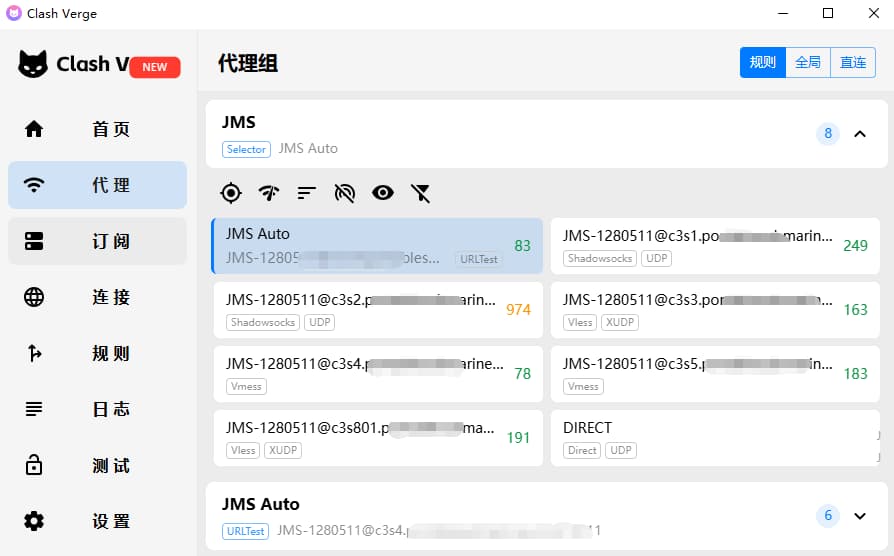
Task: Run the delay test wifi icon
Action: [x=269, y=193]
